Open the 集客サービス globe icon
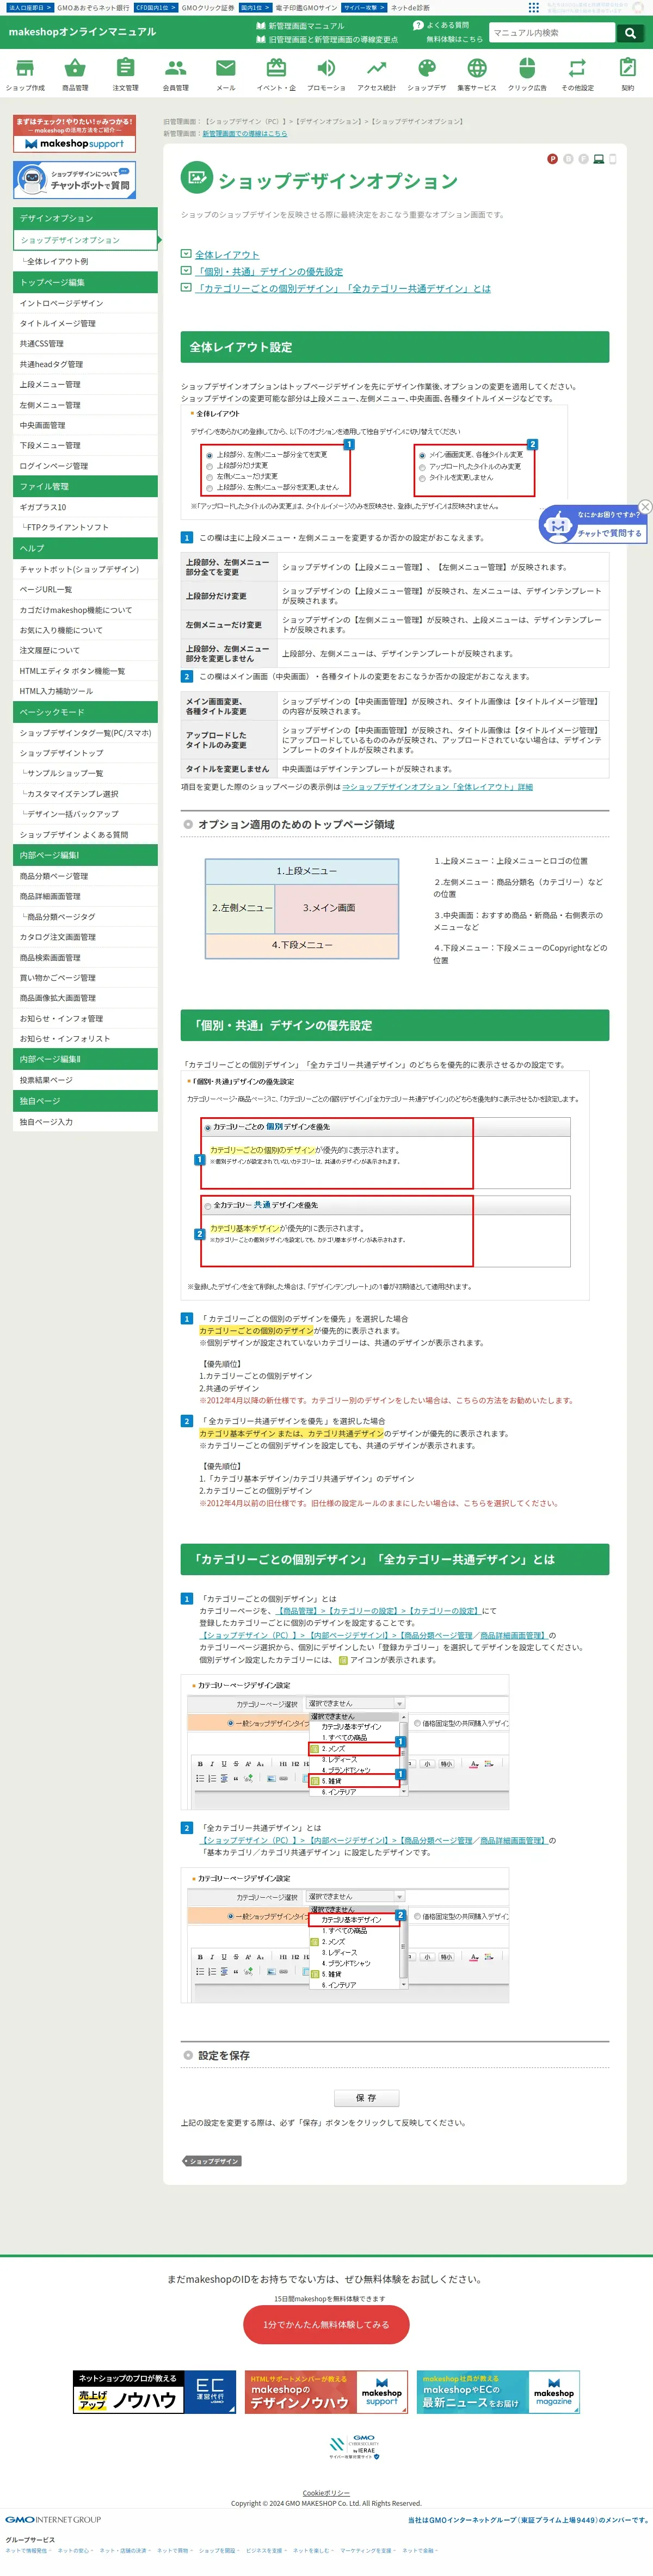Screen dimensions: 653x2576 (477, 69)
